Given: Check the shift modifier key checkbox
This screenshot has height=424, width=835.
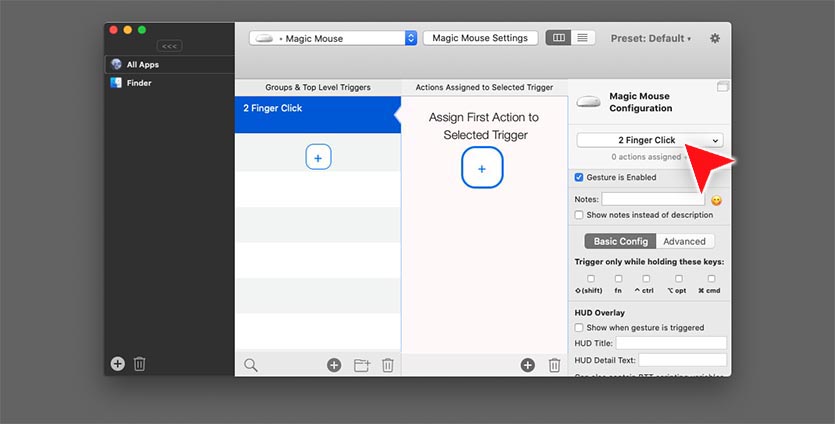Looking at the screenshot, I should [590, 279].
